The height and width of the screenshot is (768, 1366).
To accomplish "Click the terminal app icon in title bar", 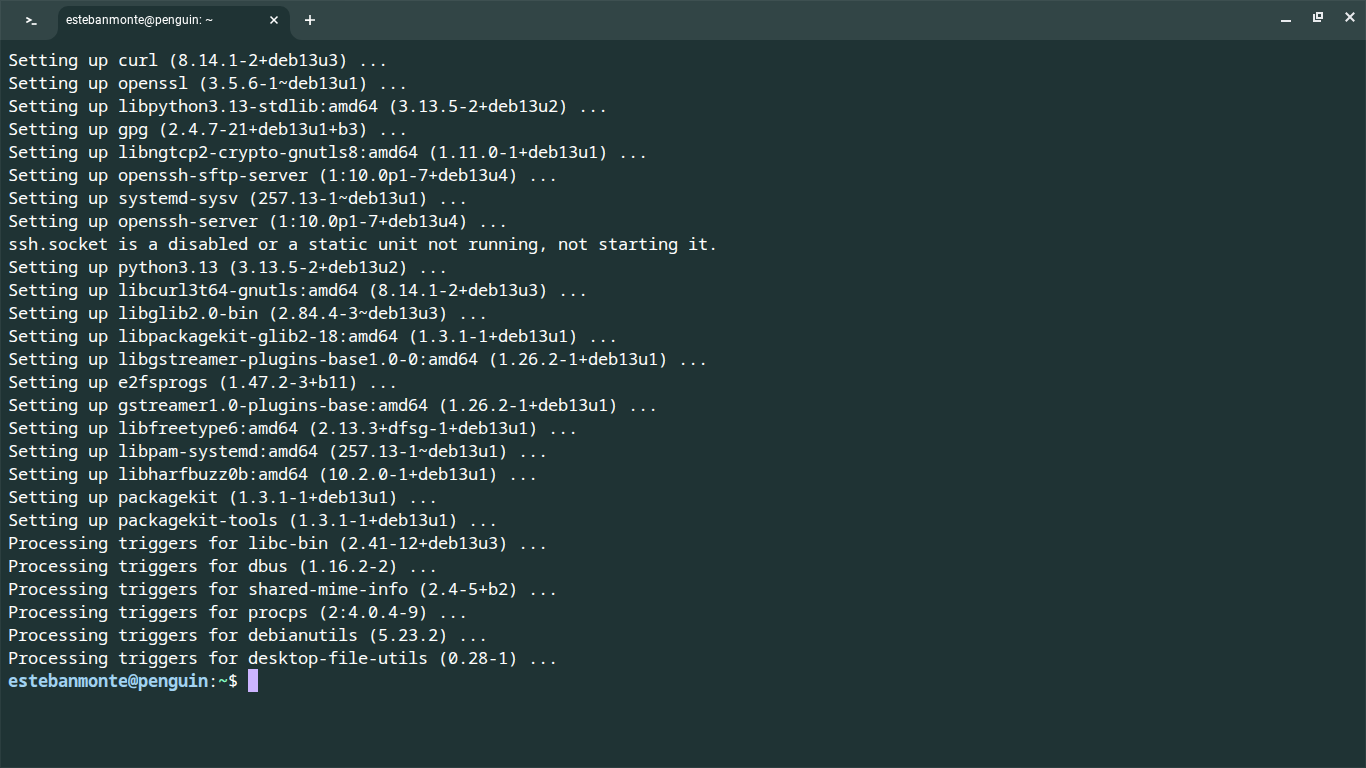I will tap(31, 20).
